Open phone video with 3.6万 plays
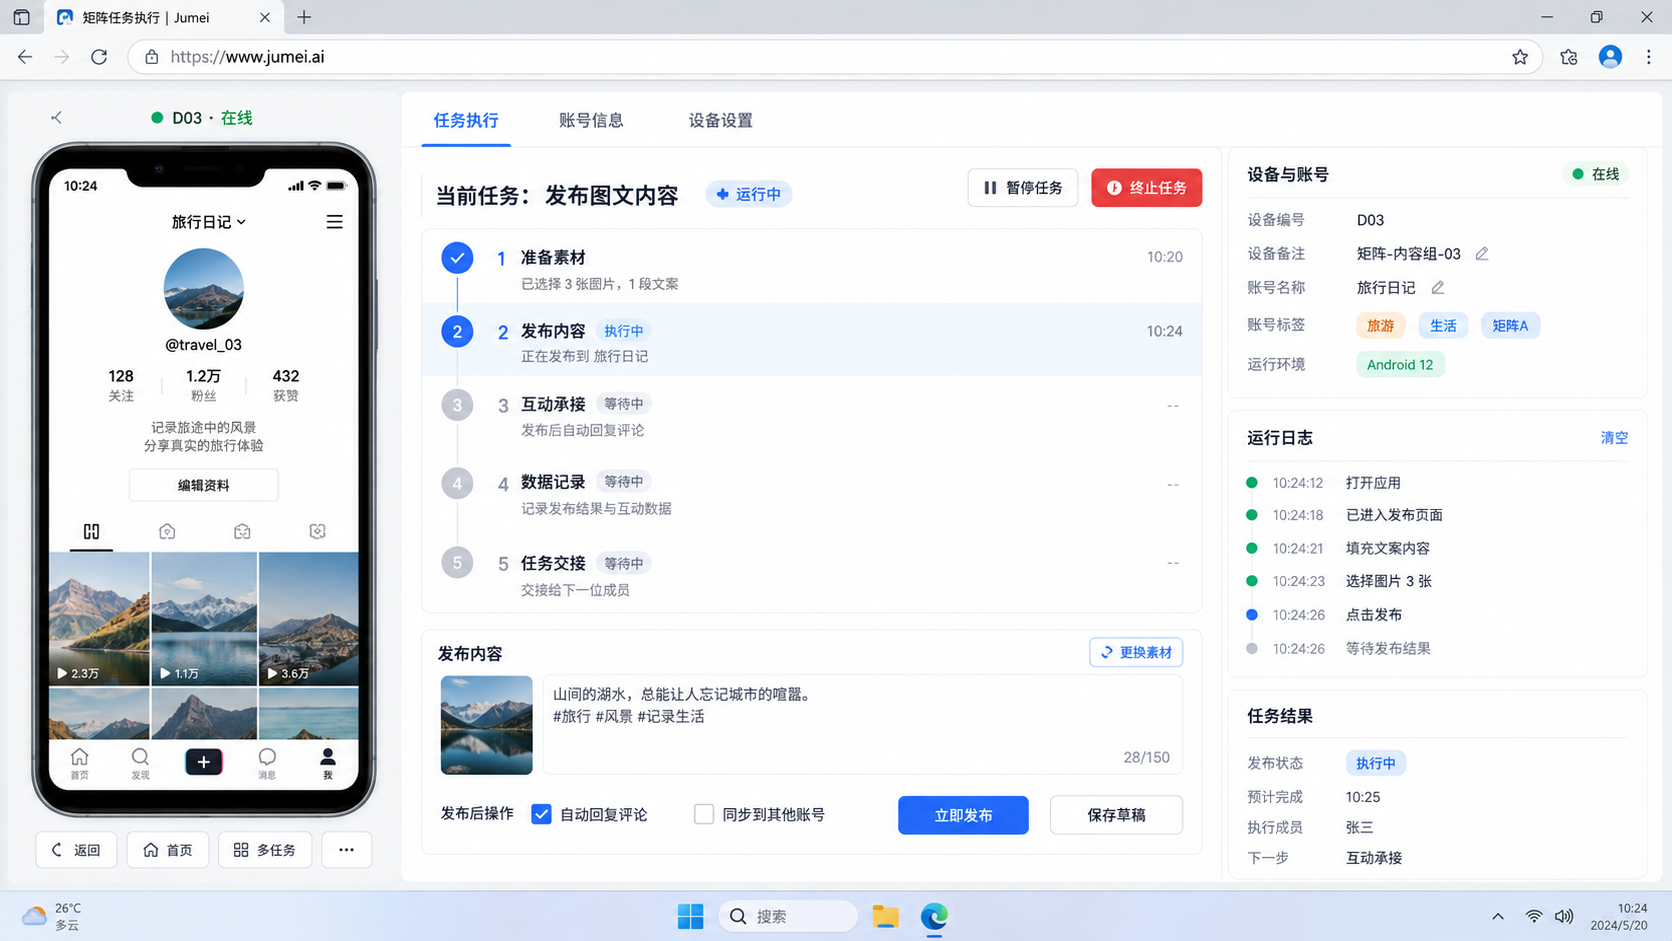This screenshot has width=1672, height=941. click(x=308, y=618)
